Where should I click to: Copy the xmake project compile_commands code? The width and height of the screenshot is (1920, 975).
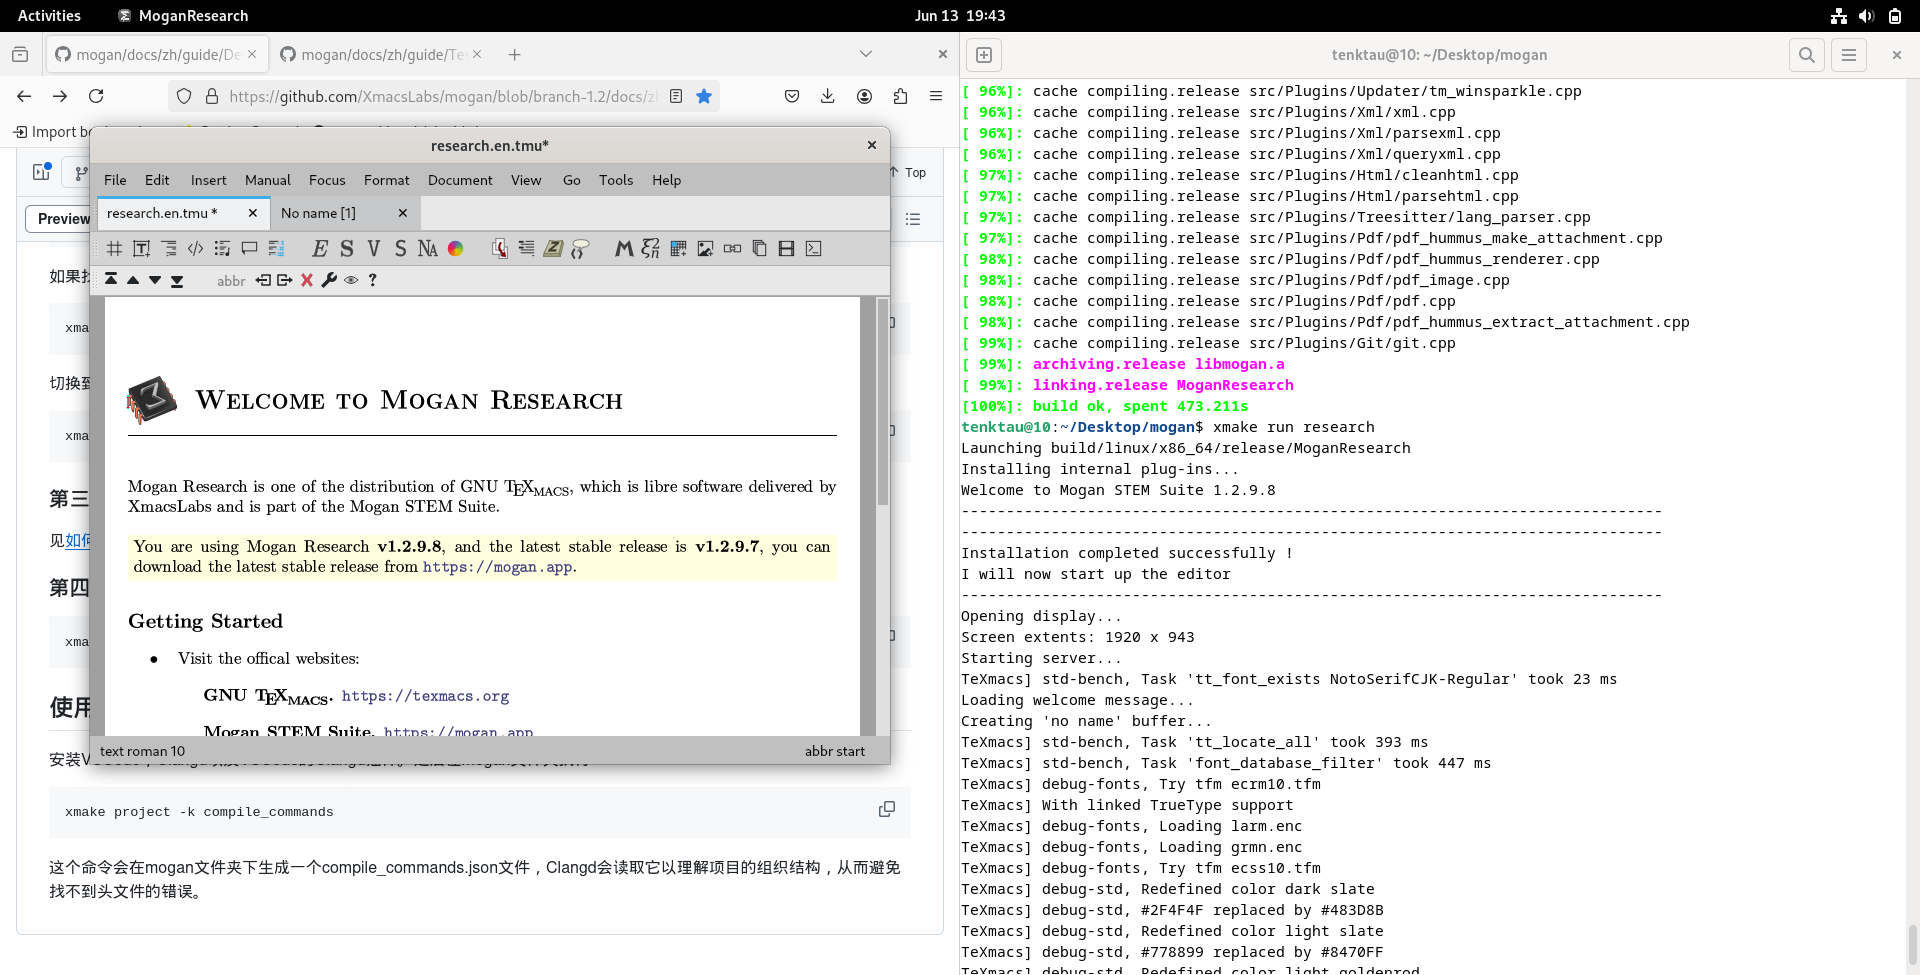click(887, 809)
